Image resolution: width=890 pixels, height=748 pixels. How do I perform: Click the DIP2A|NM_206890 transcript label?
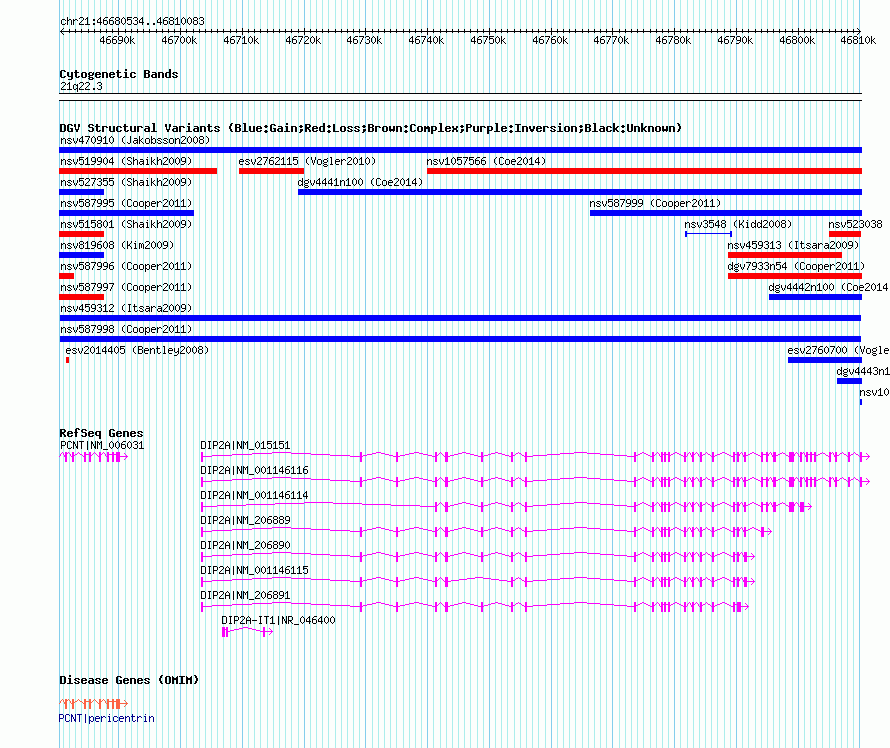point(245,545)
